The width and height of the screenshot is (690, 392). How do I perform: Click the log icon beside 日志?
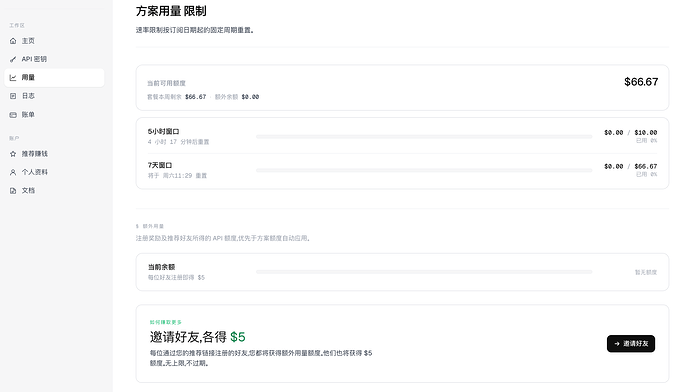point(13,96)
